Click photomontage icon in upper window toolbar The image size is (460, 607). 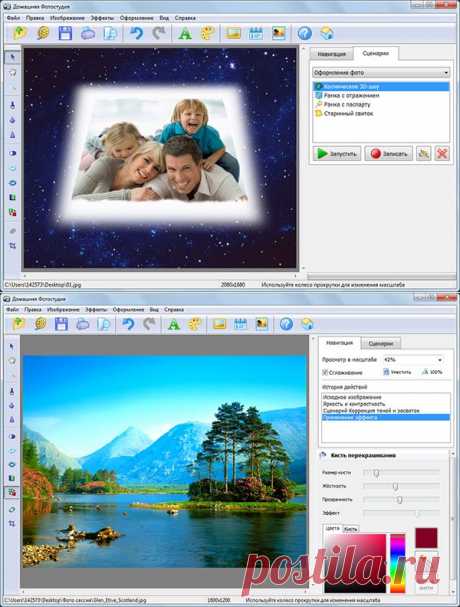click(x=278, y=33)
